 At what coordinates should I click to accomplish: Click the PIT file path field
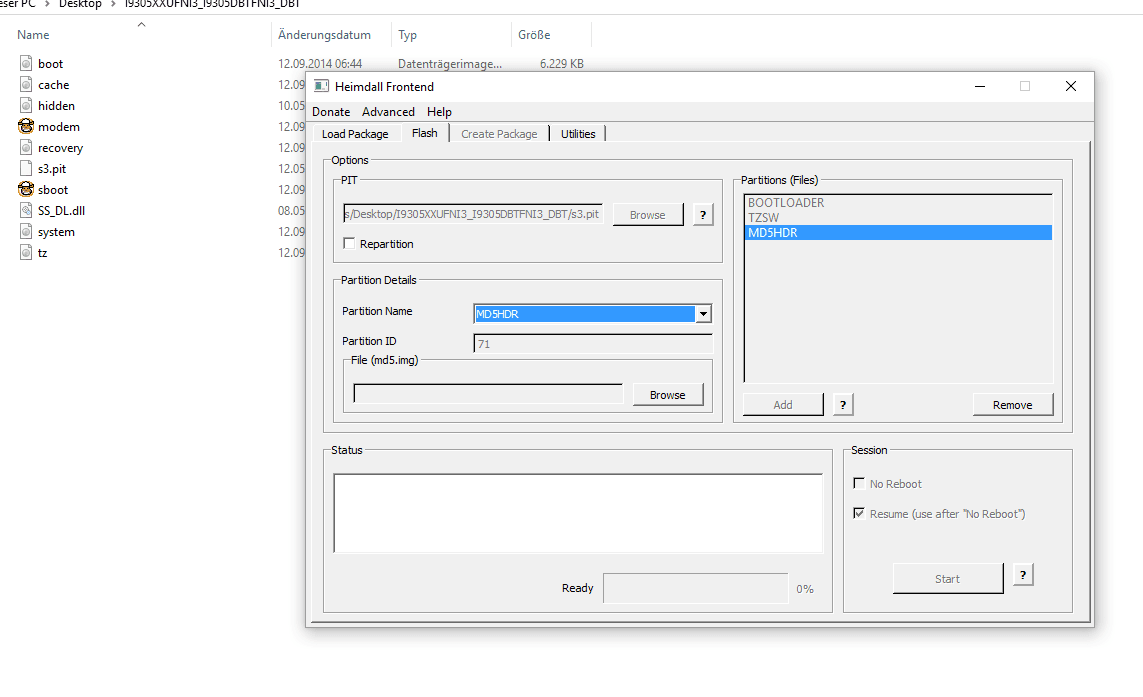tap(473, 214)
